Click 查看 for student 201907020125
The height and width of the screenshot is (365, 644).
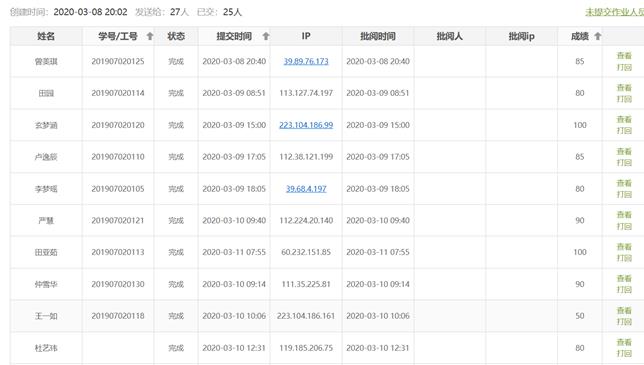pos(624,55)
